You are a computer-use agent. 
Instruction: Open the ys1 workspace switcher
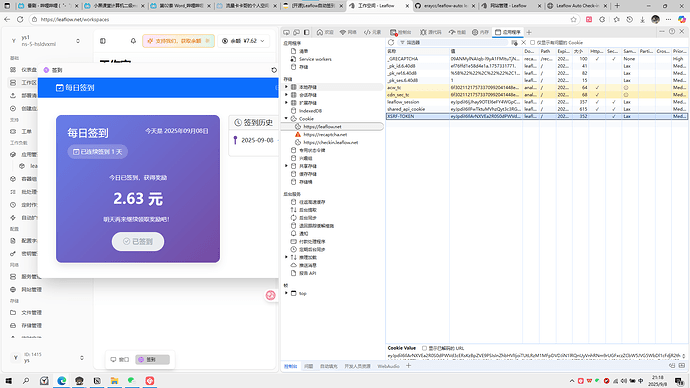click(x=45, y=41)
